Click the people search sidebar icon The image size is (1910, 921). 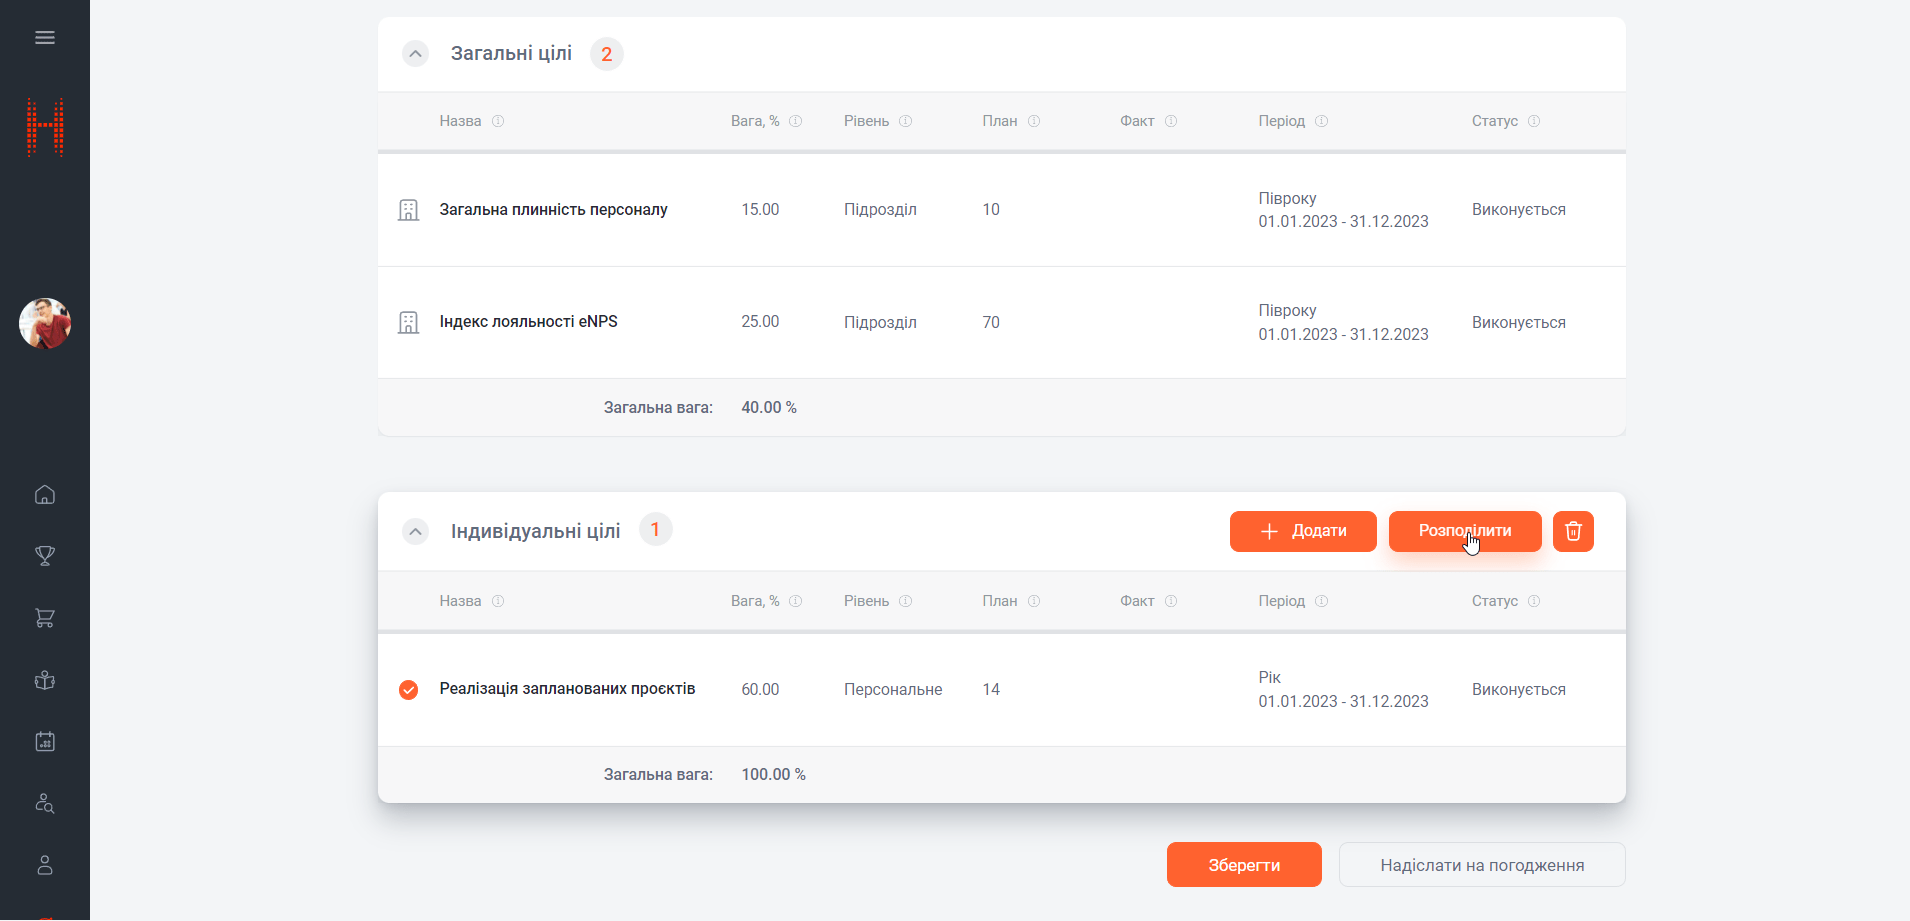click(45, 803)
